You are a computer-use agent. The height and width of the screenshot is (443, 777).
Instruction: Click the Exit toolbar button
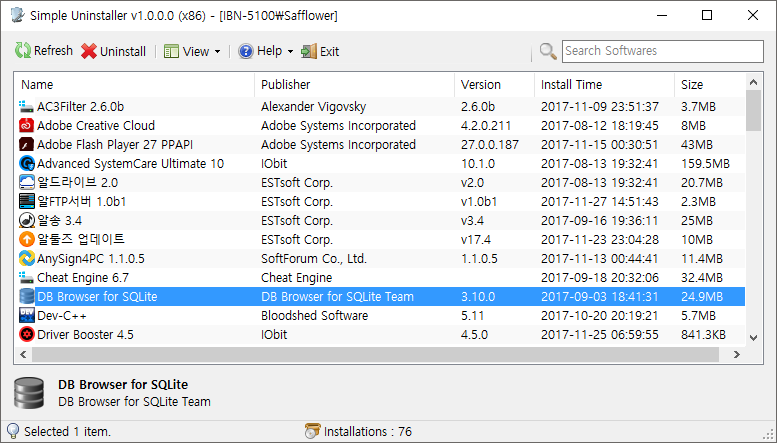coord(320,51)
